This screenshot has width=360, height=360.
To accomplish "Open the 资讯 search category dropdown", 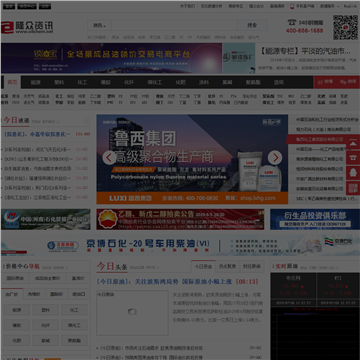I will pyautogui.click(x=99, y=25).
